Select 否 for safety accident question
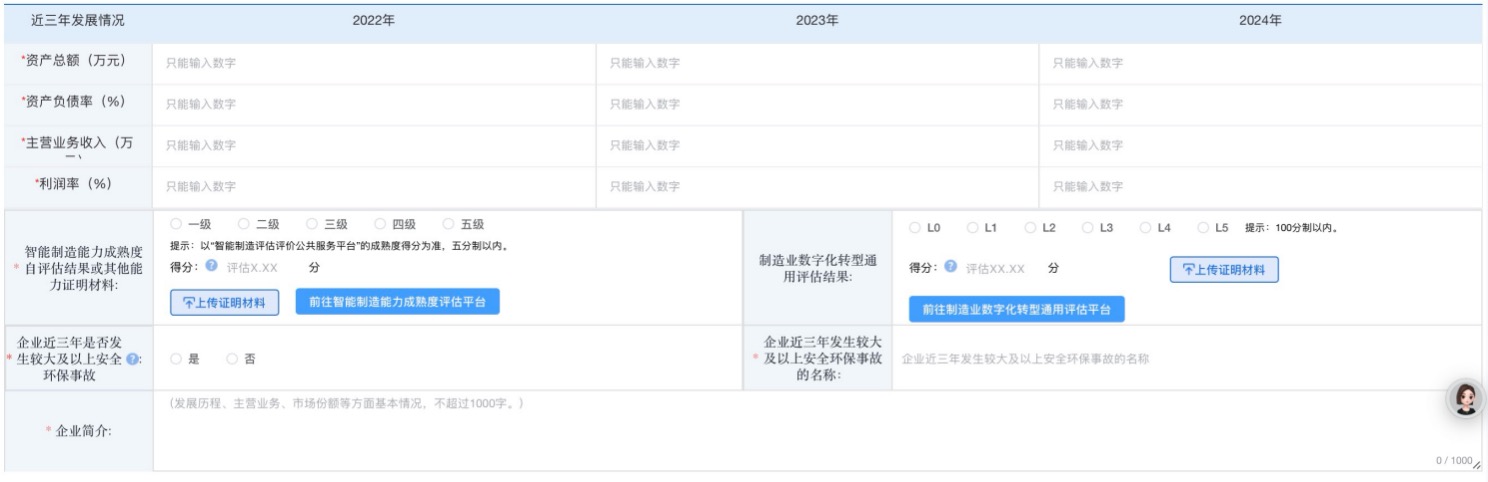 point(232,358)
